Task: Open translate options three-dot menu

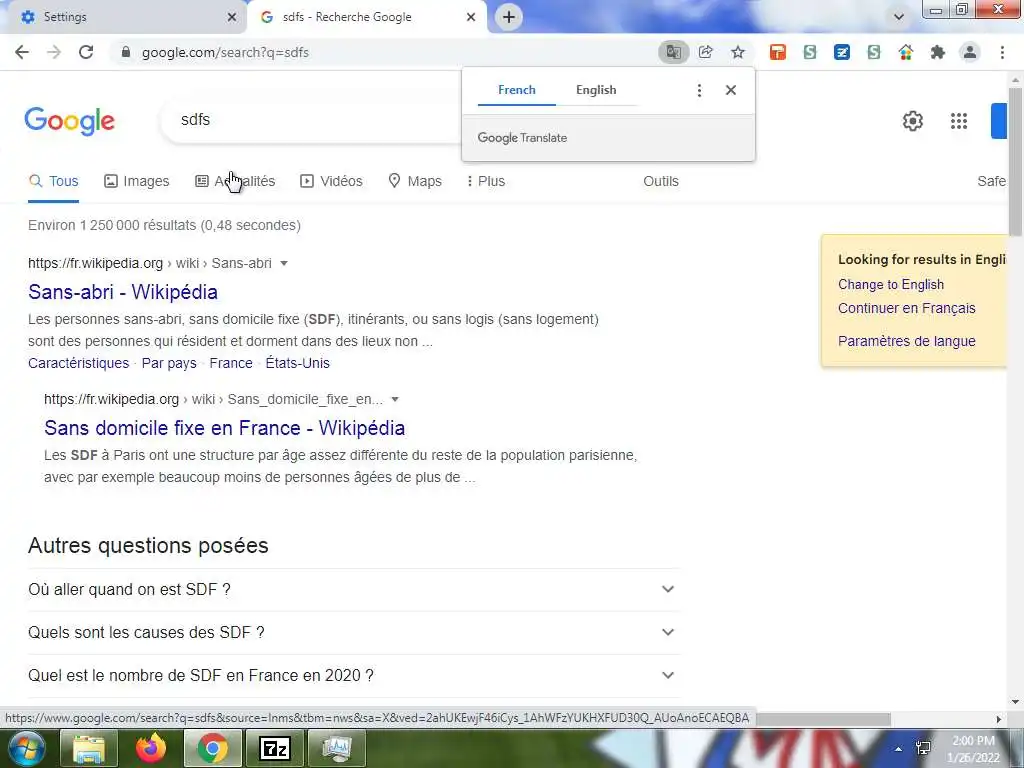Action: [699, 90]
